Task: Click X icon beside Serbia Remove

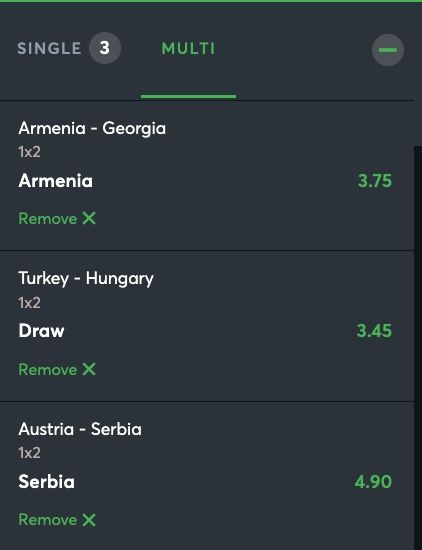Action: [89, 519]
